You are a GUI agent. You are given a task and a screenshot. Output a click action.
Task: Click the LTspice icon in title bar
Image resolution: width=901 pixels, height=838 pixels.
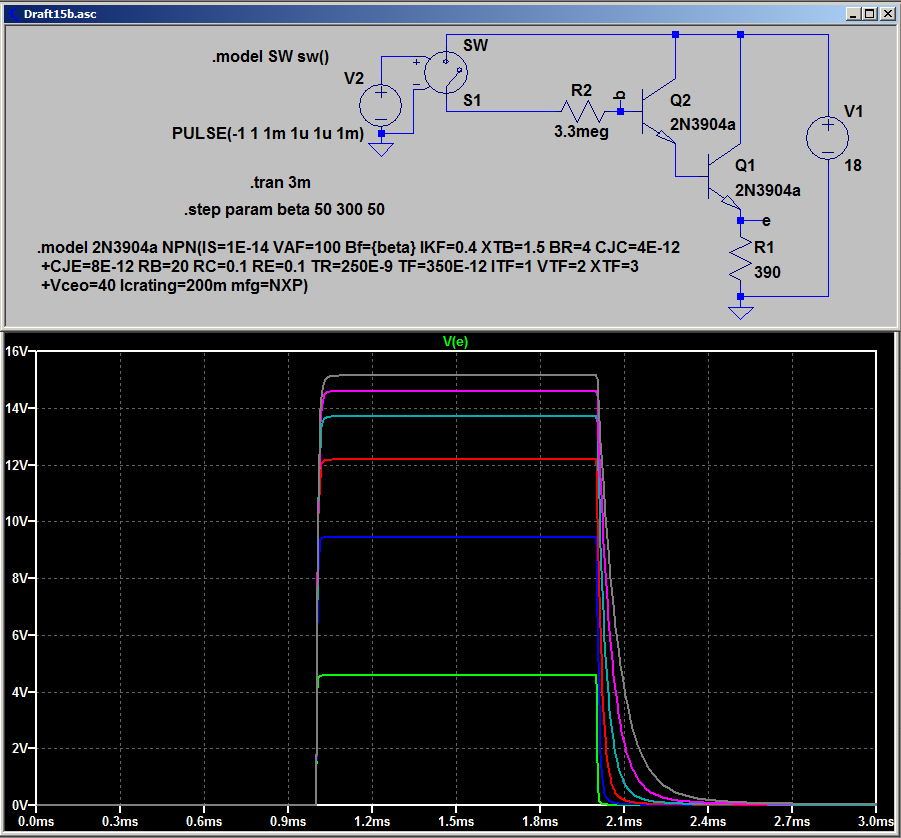pos(12,14)
